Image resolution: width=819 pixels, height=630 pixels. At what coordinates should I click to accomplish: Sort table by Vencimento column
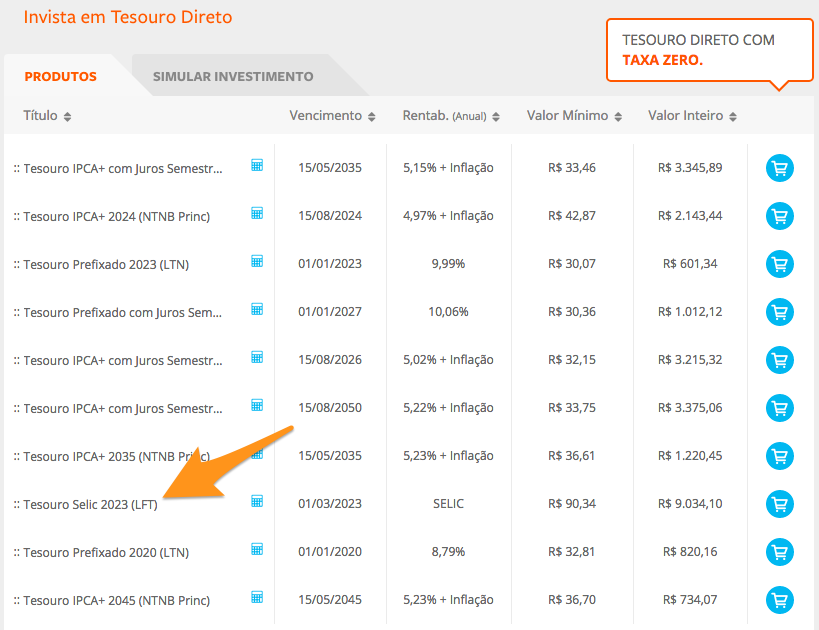(x=332, y=116)
